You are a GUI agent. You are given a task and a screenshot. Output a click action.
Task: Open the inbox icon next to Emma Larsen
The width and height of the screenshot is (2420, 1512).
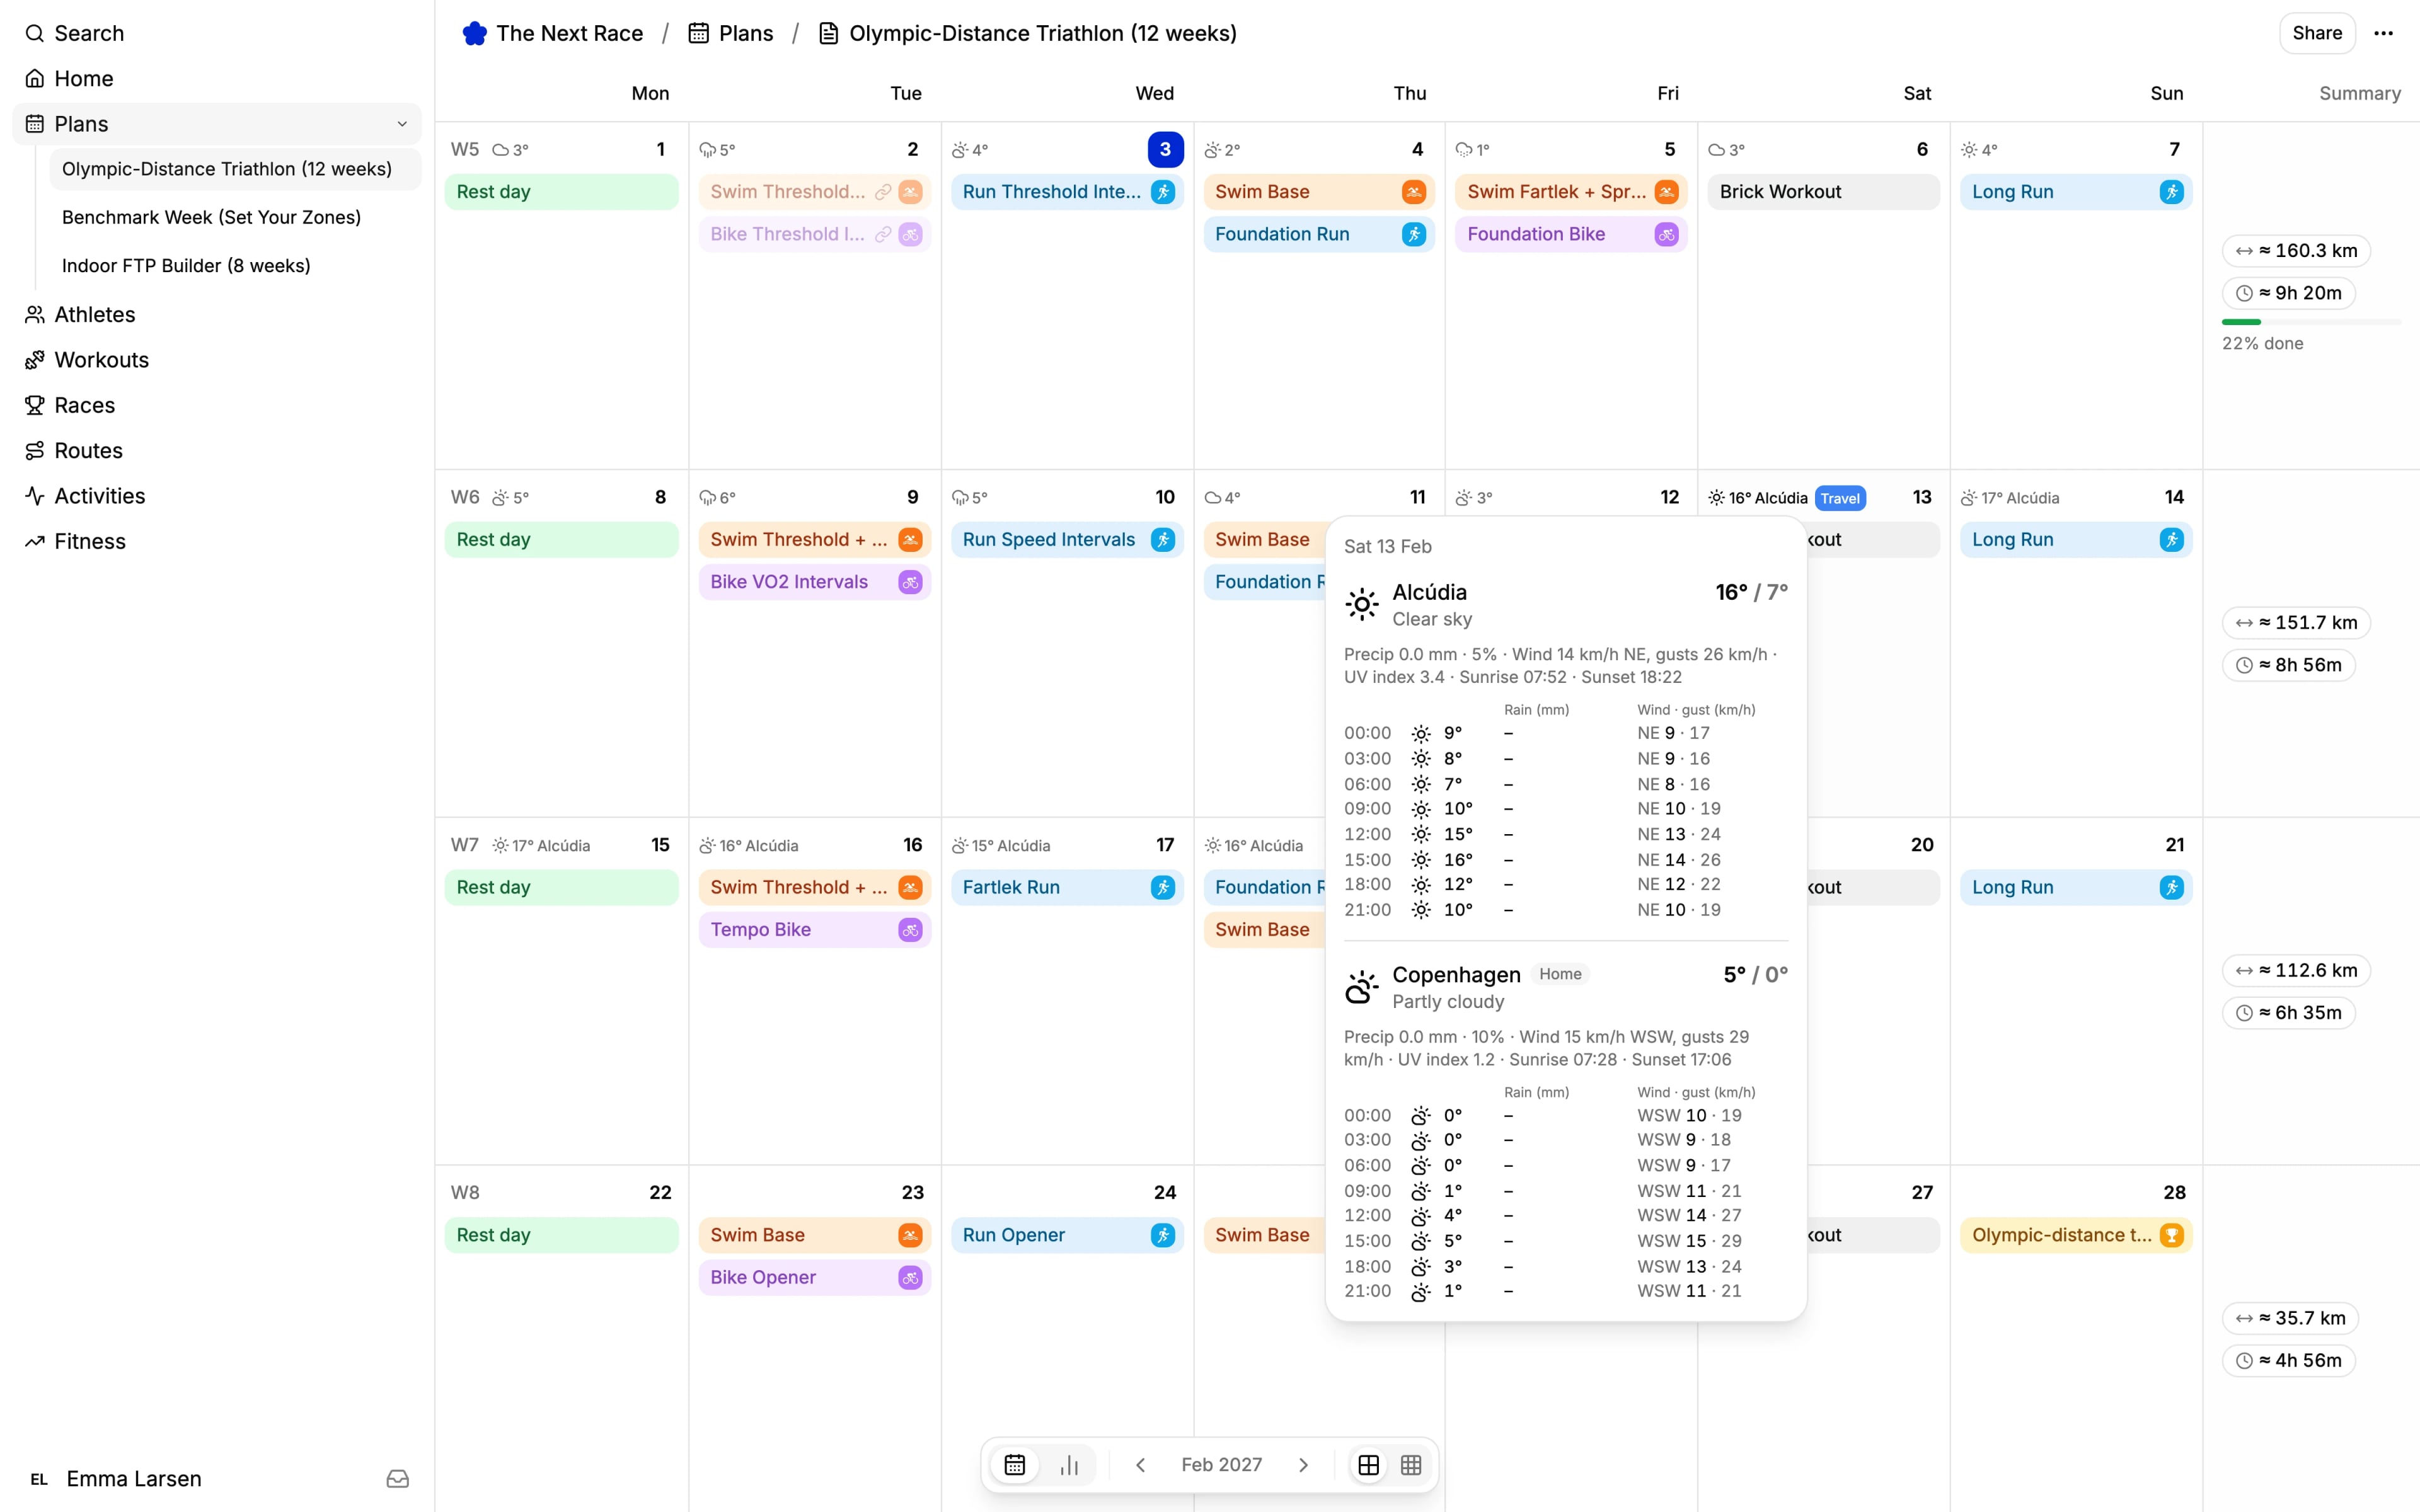click(x=398, y=1479)
